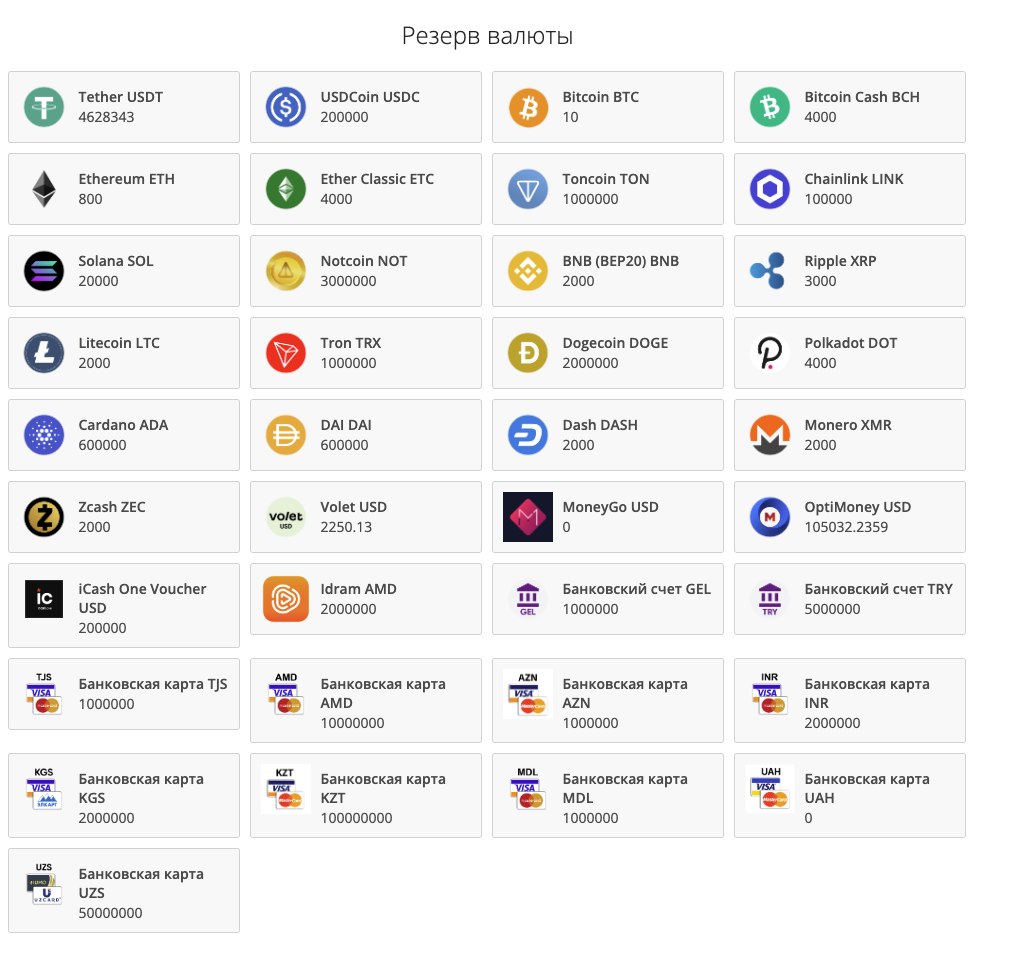Click the Toncoin TON icon

pyautogui.click(x=528, y=189)
